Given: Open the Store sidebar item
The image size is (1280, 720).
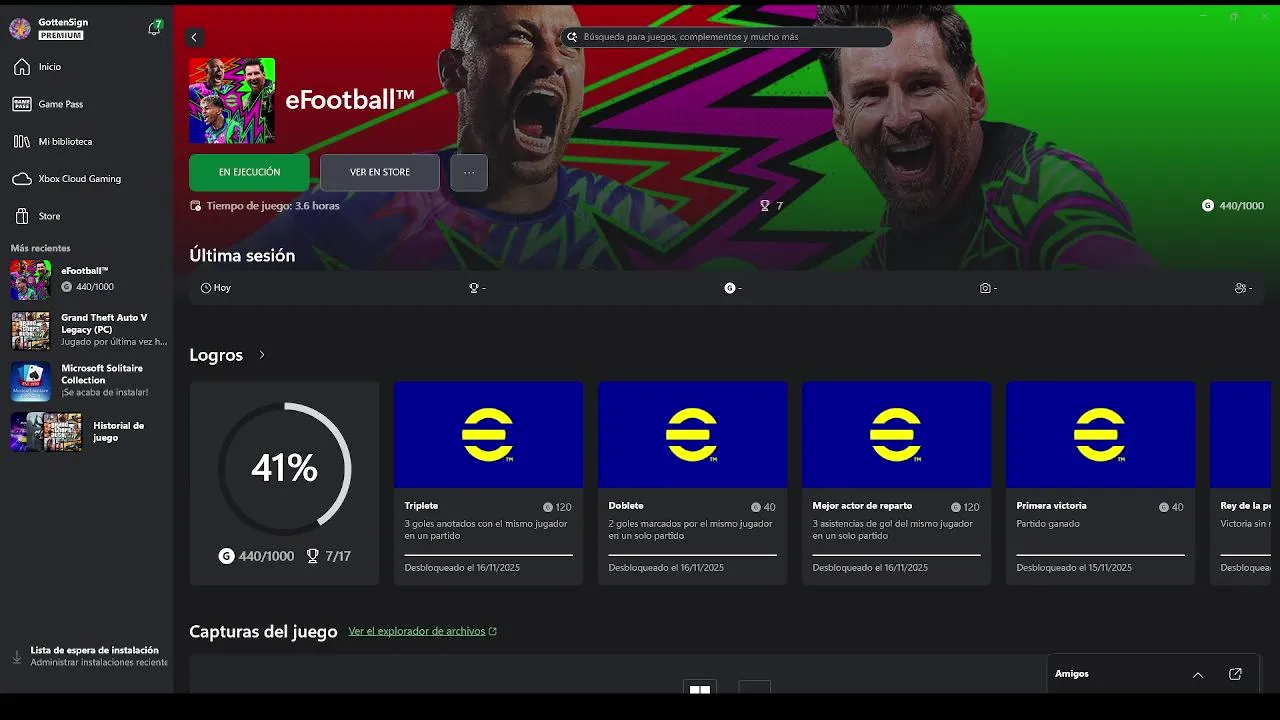Looking at the screenshot, I should coord(86,216).
